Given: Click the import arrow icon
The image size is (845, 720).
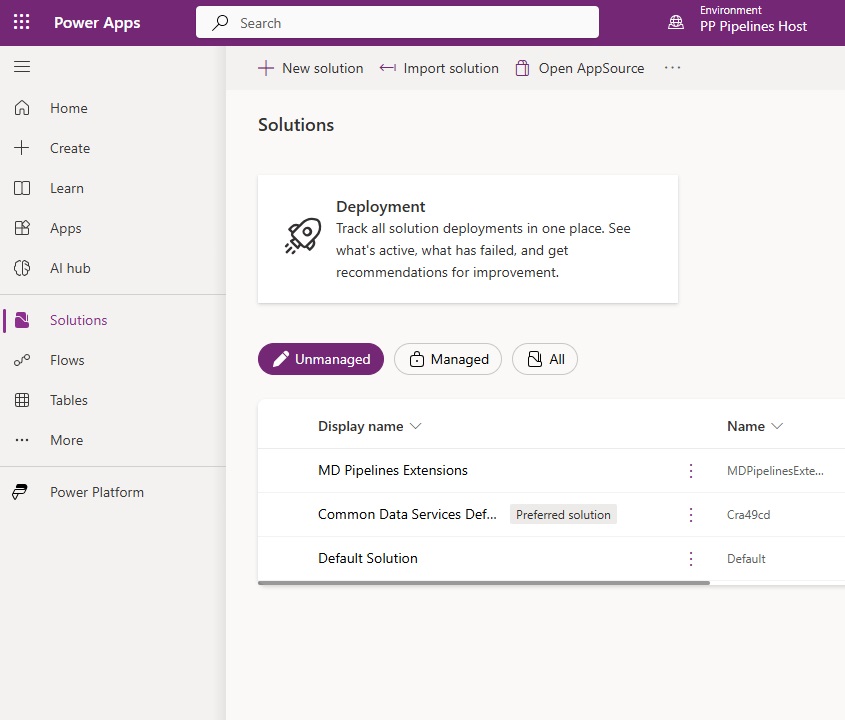Looking at the screenshot, I should click(x=387, y=68).
